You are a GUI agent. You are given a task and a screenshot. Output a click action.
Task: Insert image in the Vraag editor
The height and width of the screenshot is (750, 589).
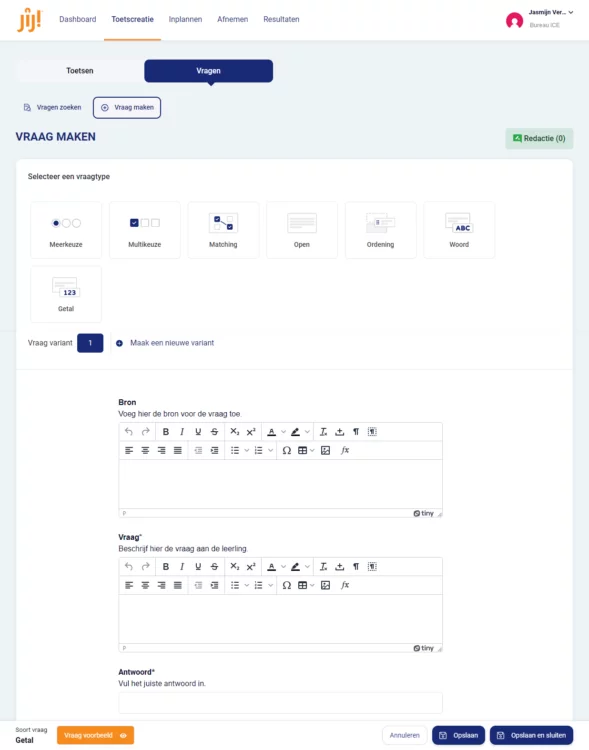(x=325, y=585)
